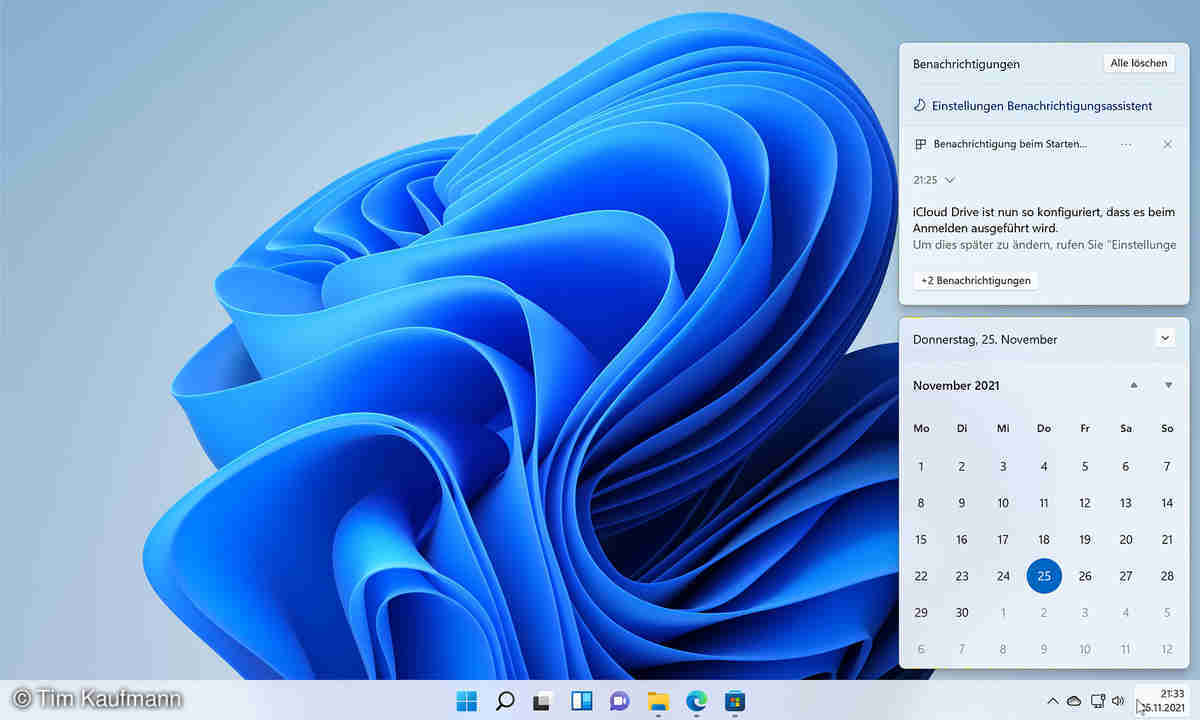
Task: Open the taskbar search magnifier
Action: coord(505,701)
